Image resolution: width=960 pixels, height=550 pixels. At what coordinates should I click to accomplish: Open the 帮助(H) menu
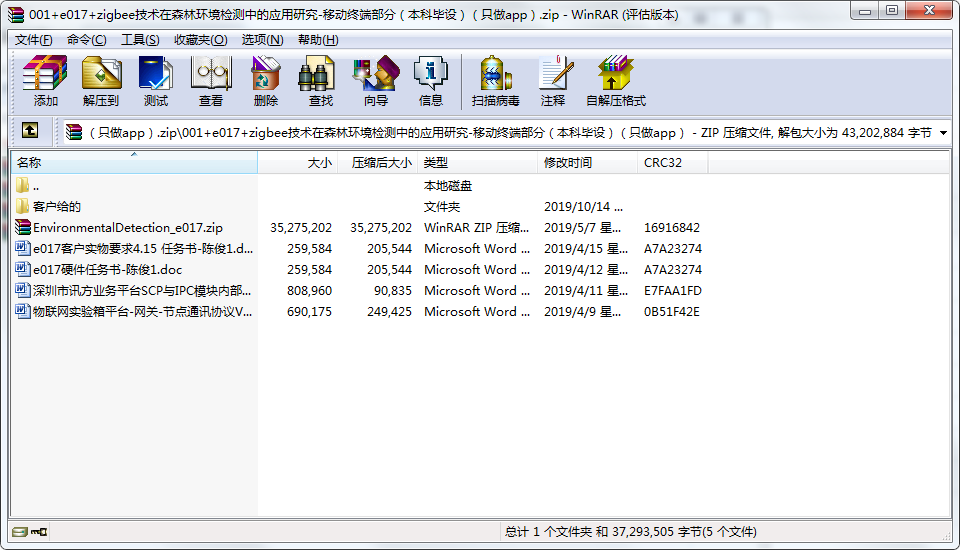[x=318, y=40]
